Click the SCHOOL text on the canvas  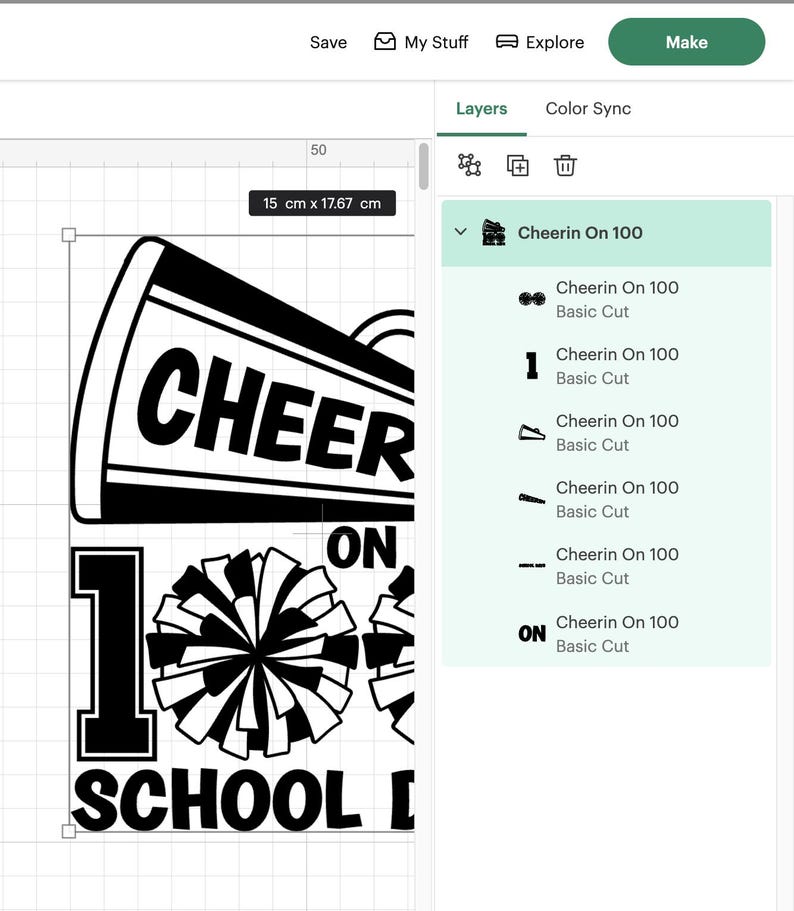[217, 800]
